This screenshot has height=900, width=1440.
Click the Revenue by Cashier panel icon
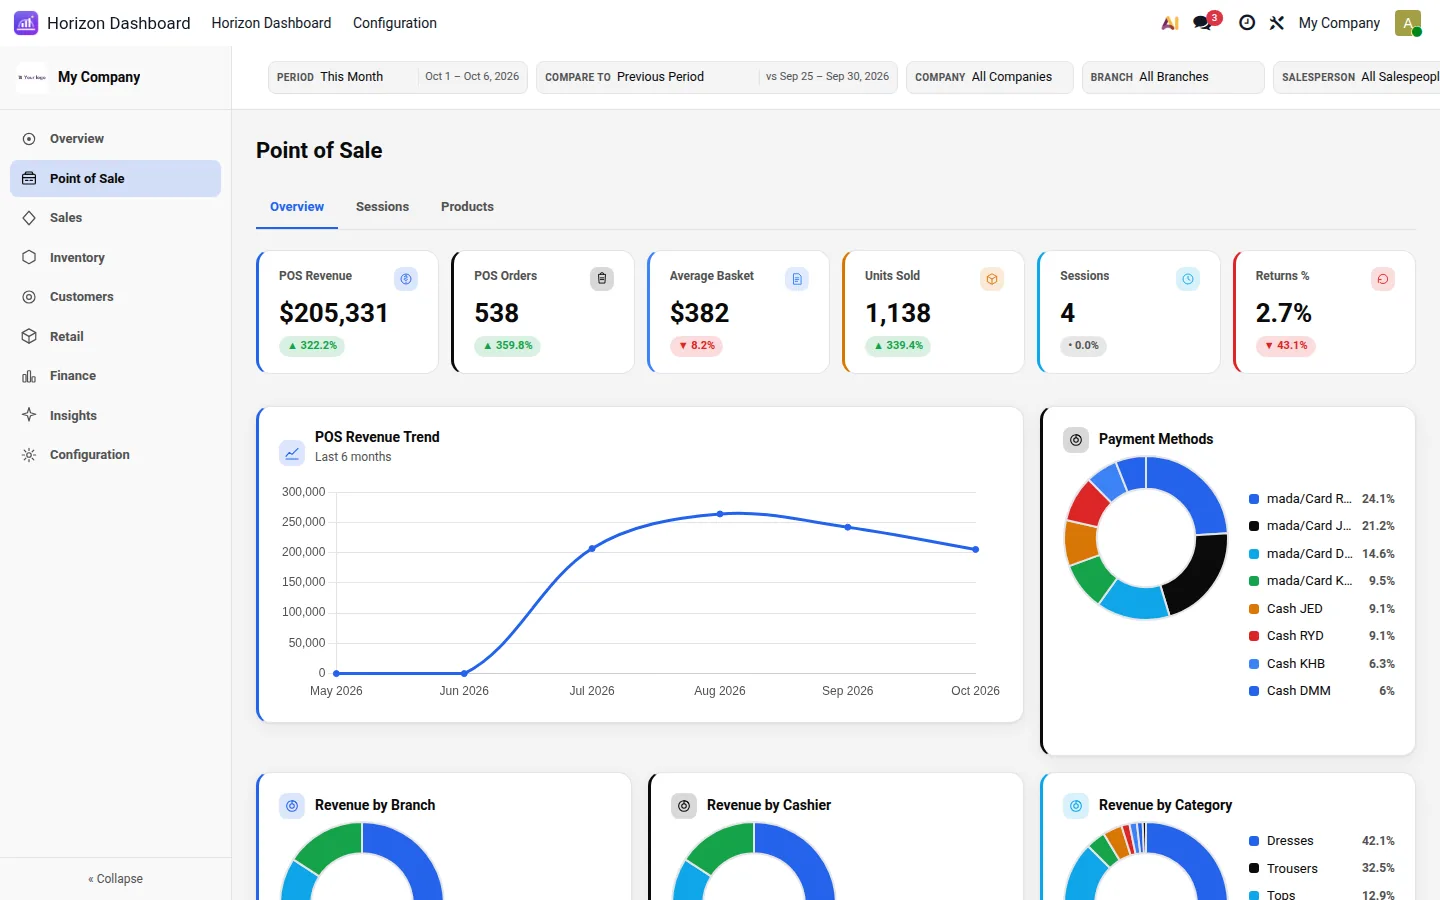click(684, 806)
